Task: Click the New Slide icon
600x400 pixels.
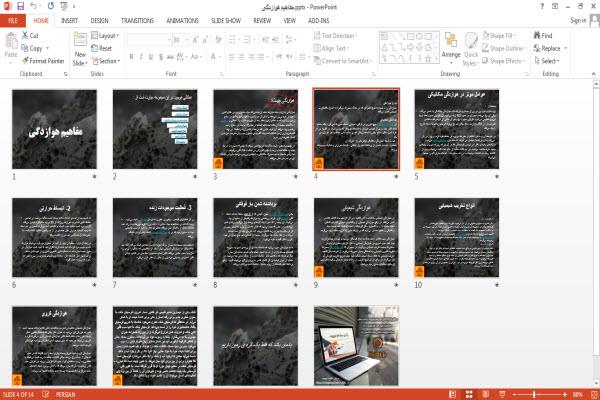Action: pyautogui.click(x=80, y=41)
